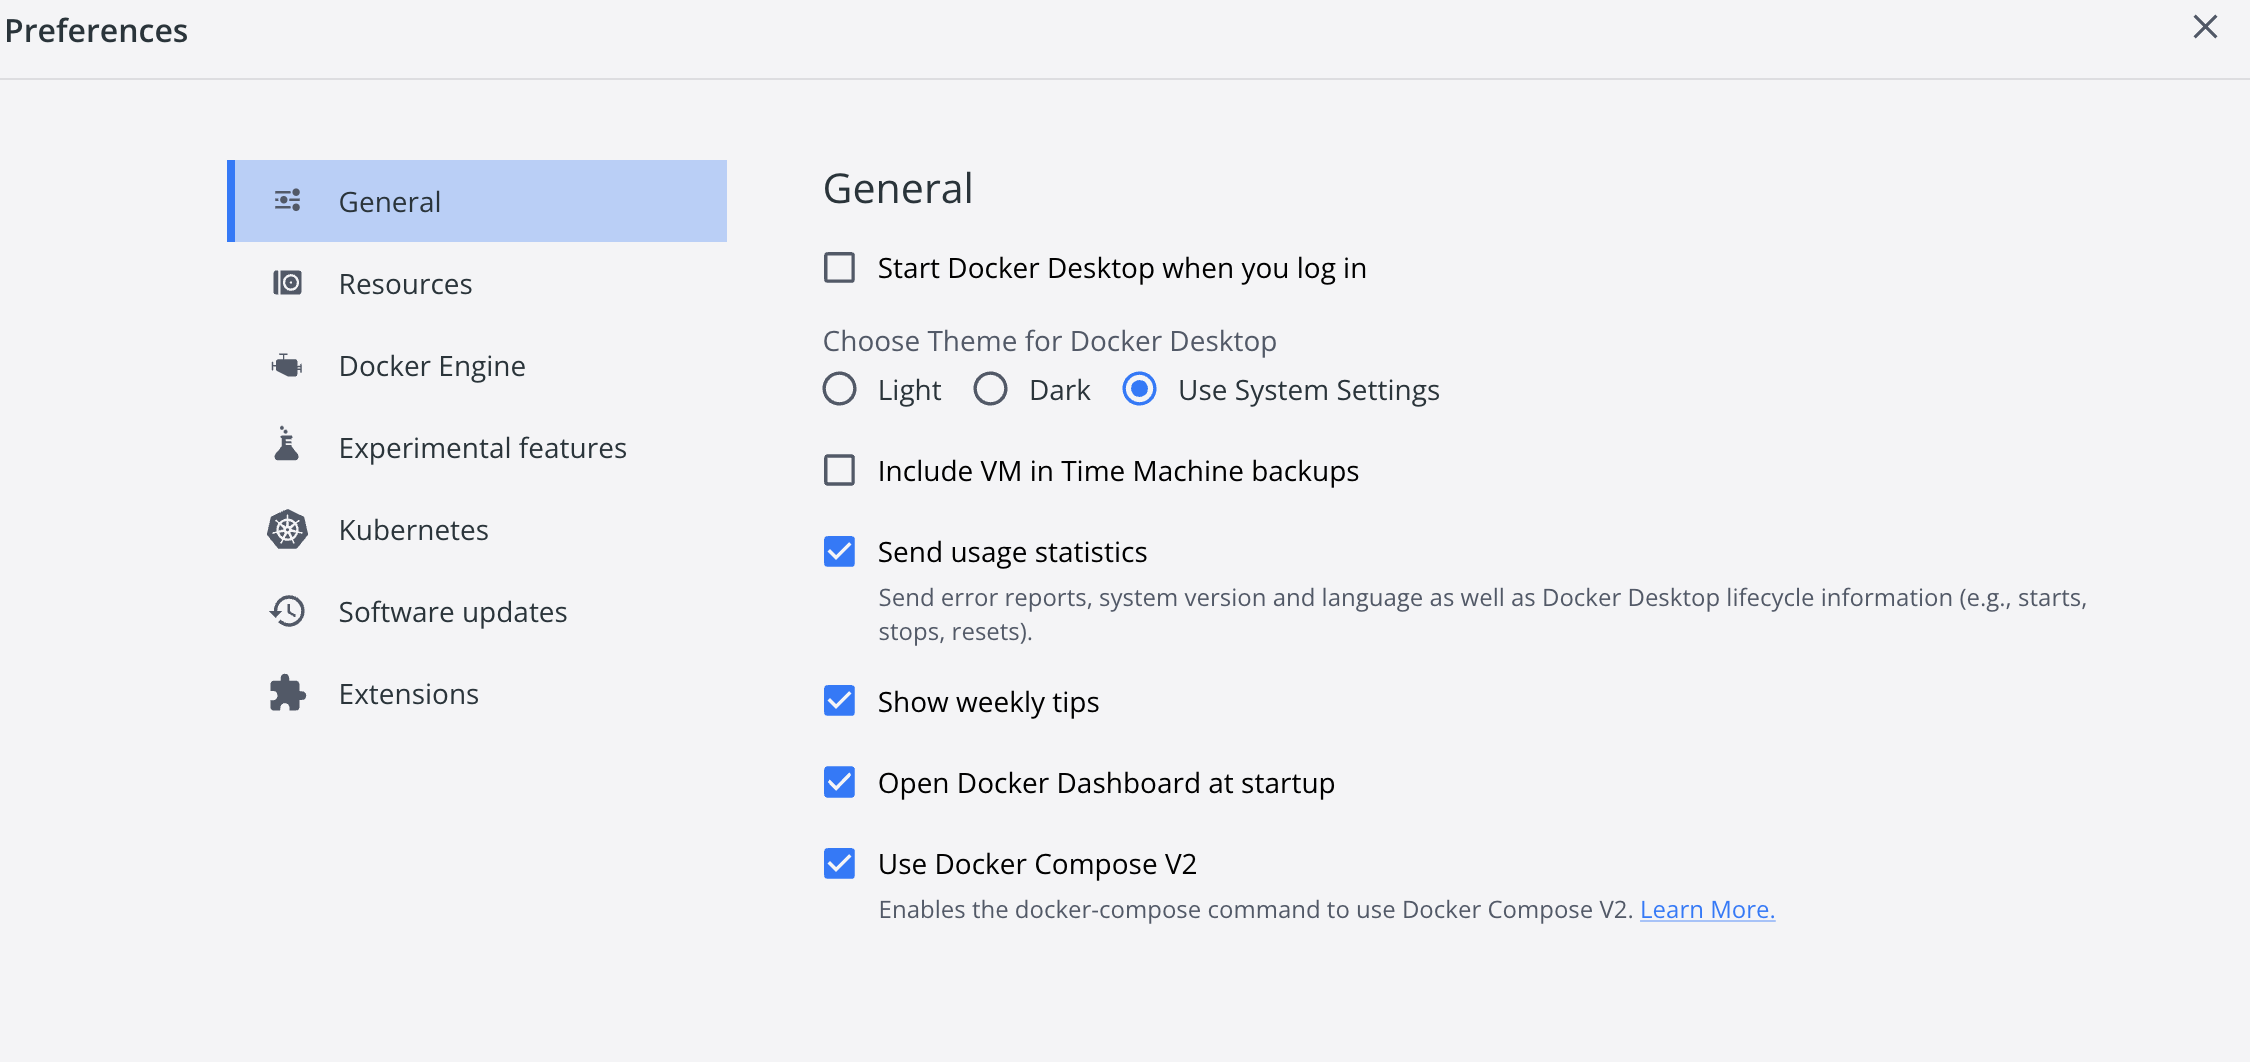
Task: Uncheck Send usage statistics
Action: pyautogui.click(x=839, y=551)
